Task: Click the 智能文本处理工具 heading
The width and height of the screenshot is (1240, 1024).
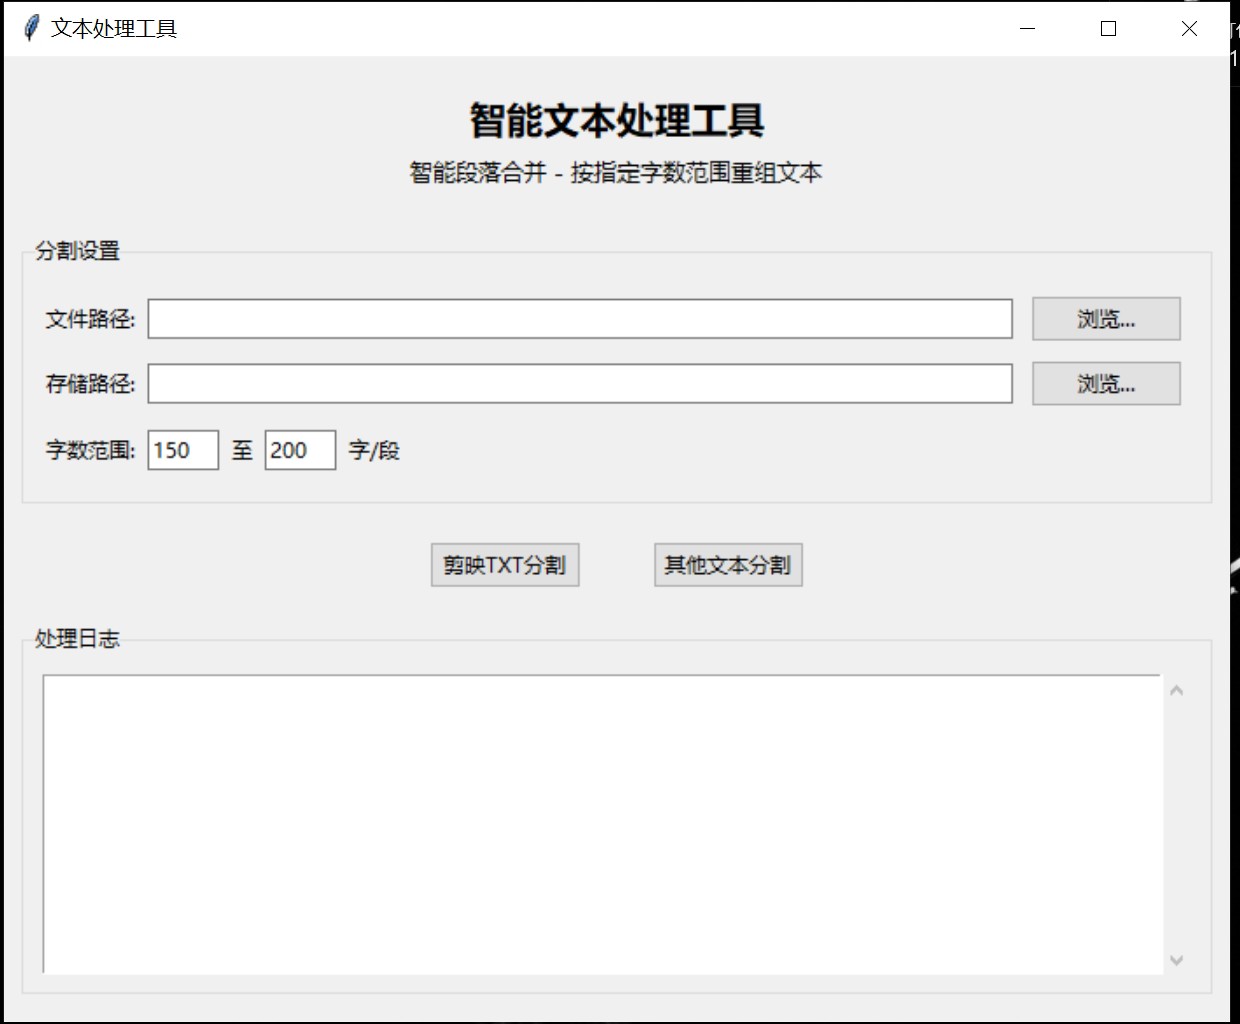Action: 617,120
